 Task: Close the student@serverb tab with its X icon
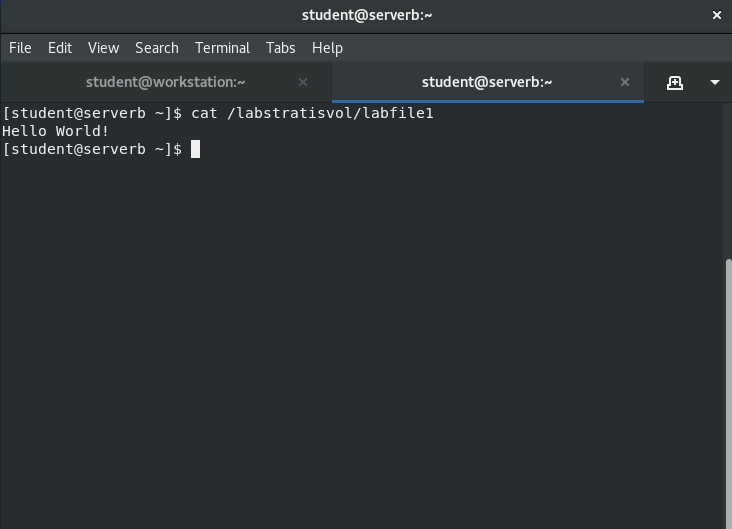pos(625,82)
